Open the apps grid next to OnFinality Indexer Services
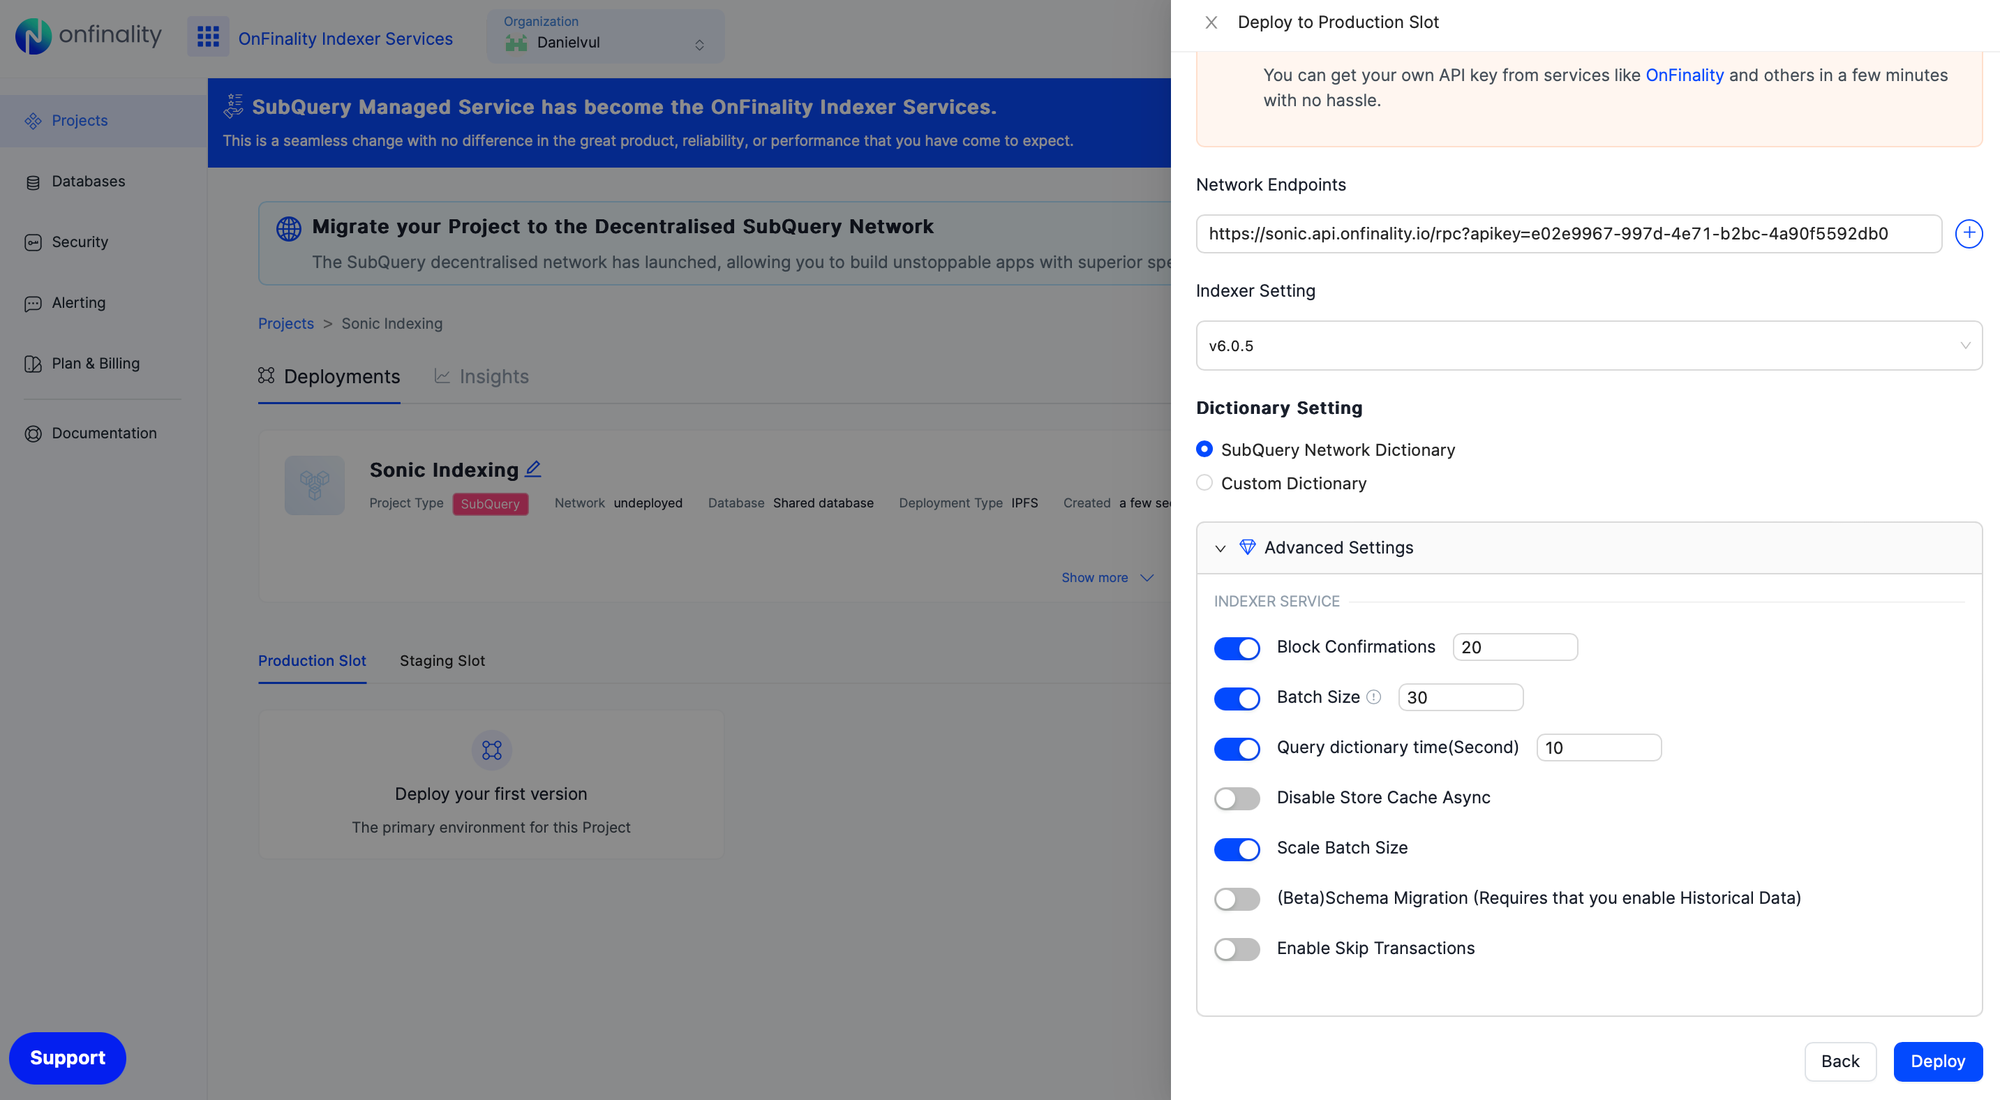The image size is (2000, 1100). pyautogui.click(x=208, y=36)
